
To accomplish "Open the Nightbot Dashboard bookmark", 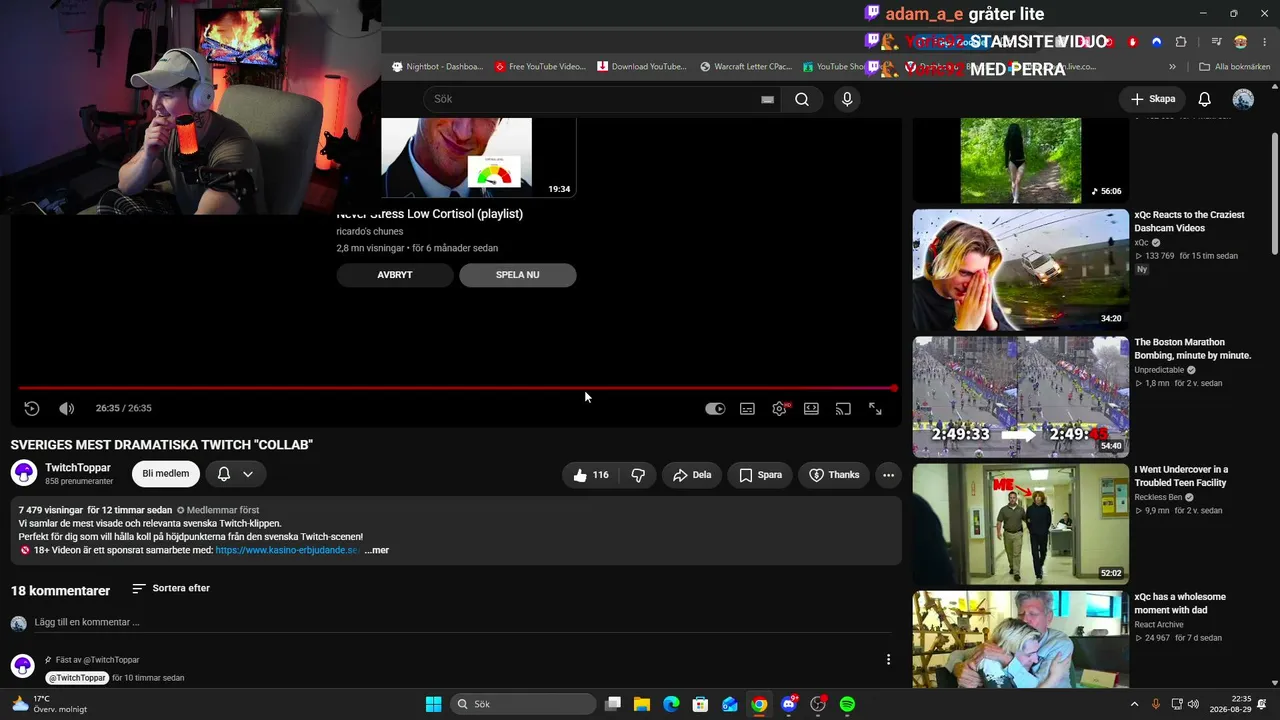I will pyautogui.click(x=437, y=67).
